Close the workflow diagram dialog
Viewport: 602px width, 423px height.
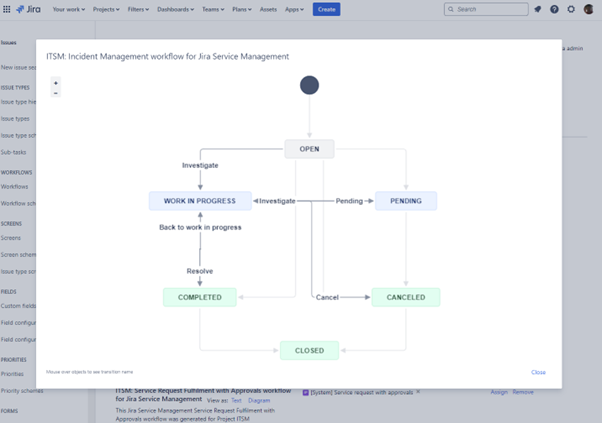[538, 372]
